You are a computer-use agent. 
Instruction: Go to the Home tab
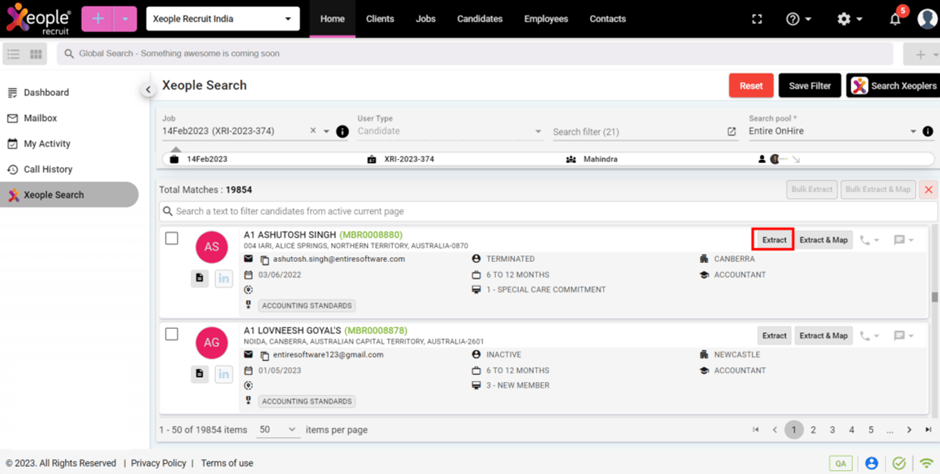click(332, 19)
